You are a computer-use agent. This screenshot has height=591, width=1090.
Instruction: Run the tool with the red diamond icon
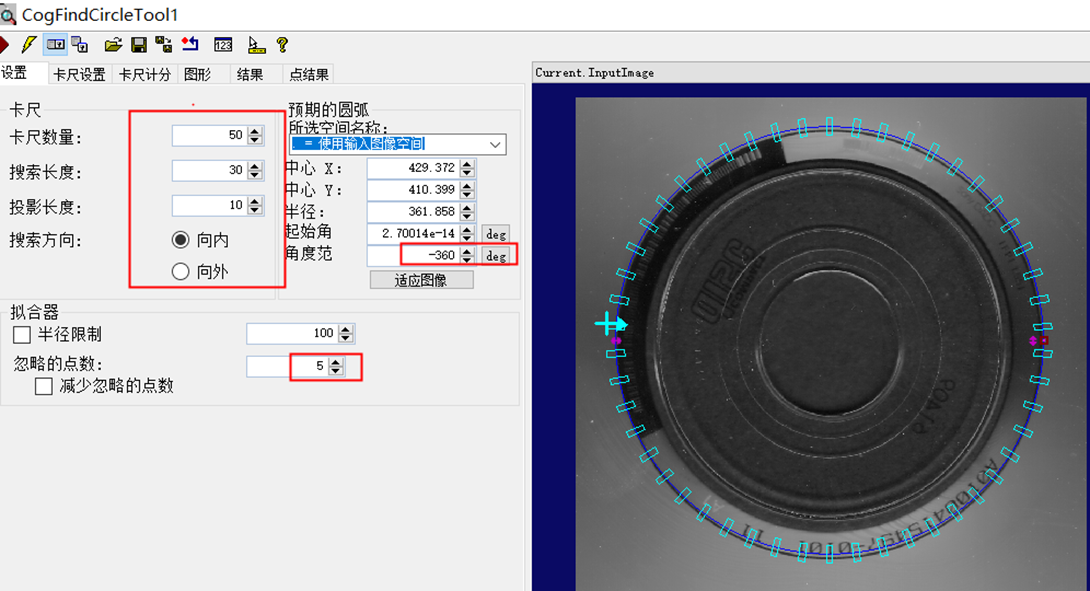(3, 45)
